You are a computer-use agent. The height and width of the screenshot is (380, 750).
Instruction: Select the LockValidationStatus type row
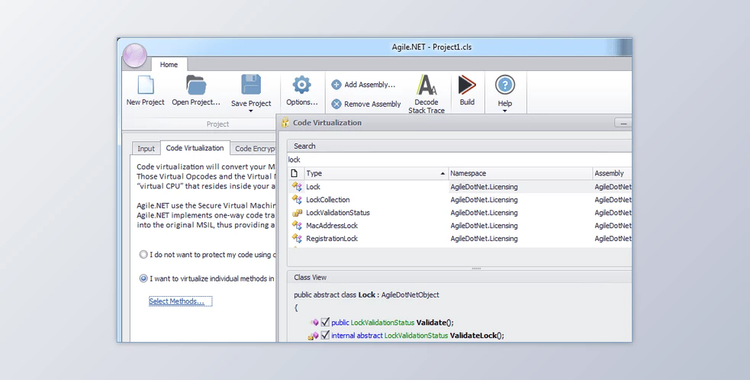click(x=459, y=212)
